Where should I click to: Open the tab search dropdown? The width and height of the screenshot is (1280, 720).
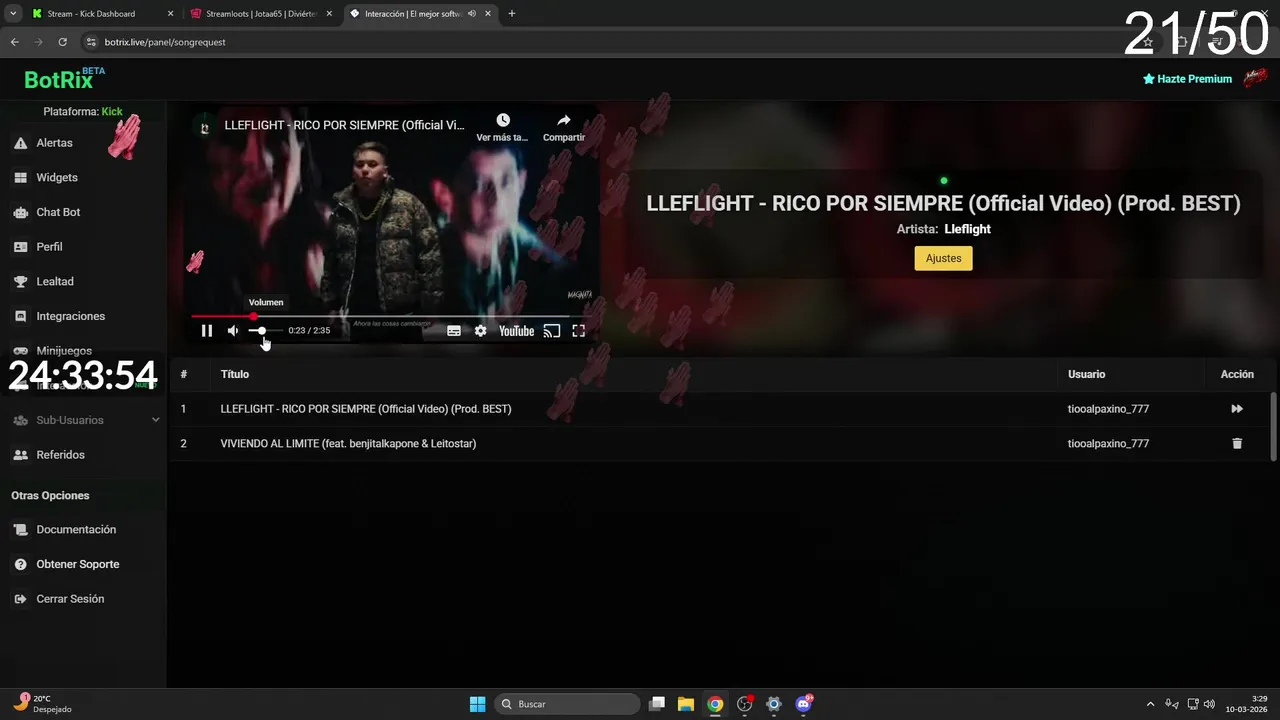pyautogui.click(x=13, y=14)
